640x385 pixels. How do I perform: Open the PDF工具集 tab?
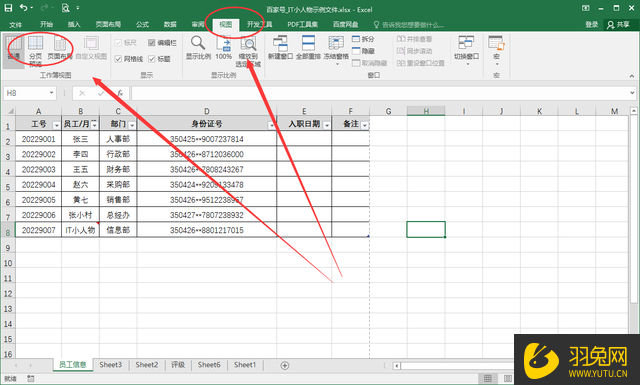click(x=302, y=24)
